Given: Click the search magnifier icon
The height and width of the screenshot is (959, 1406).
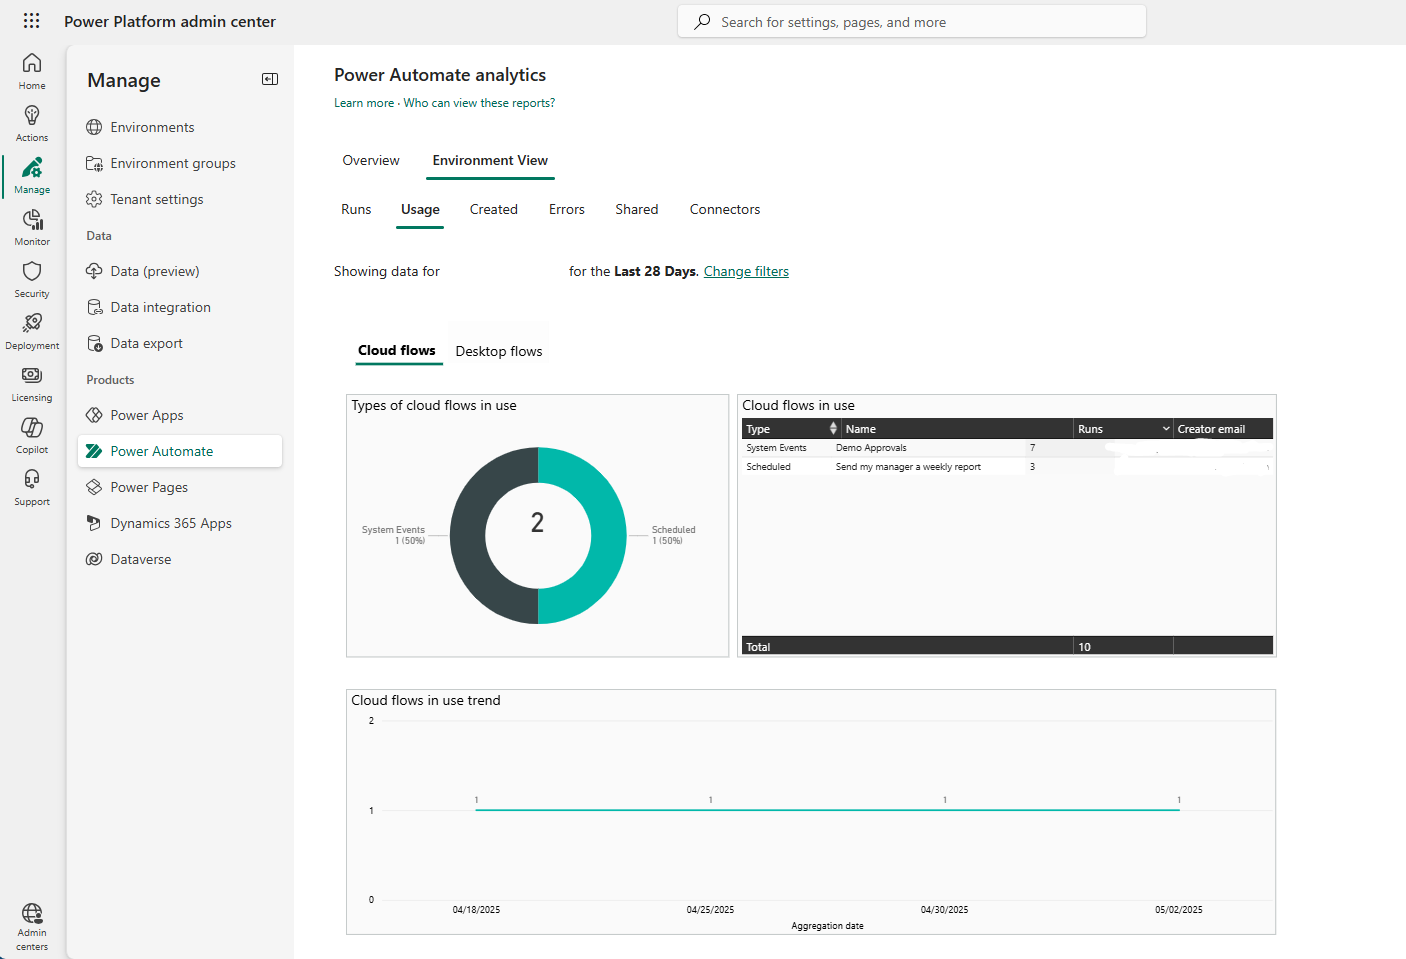Looking at the screenshot, I should pos(703,21).
